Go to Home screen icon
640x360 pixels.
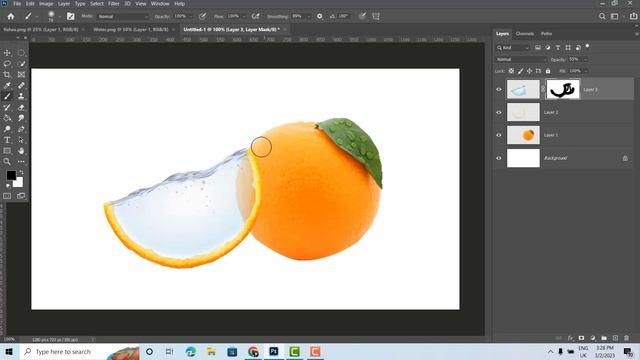coord(11,16)
